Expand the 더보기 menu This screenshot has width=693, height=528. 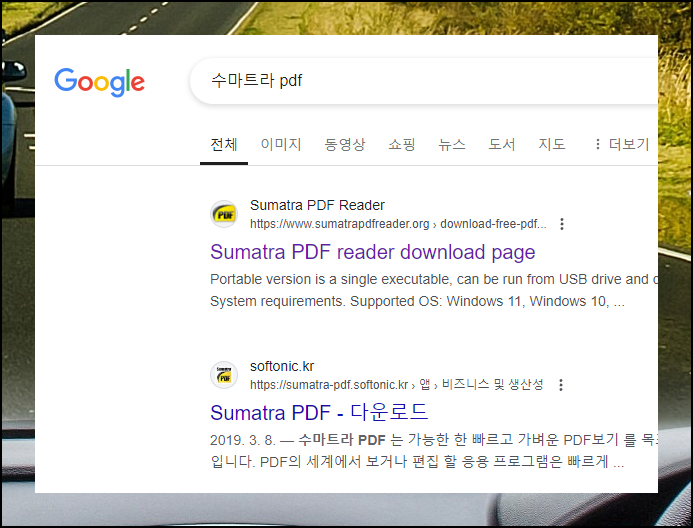coord(622,144)
